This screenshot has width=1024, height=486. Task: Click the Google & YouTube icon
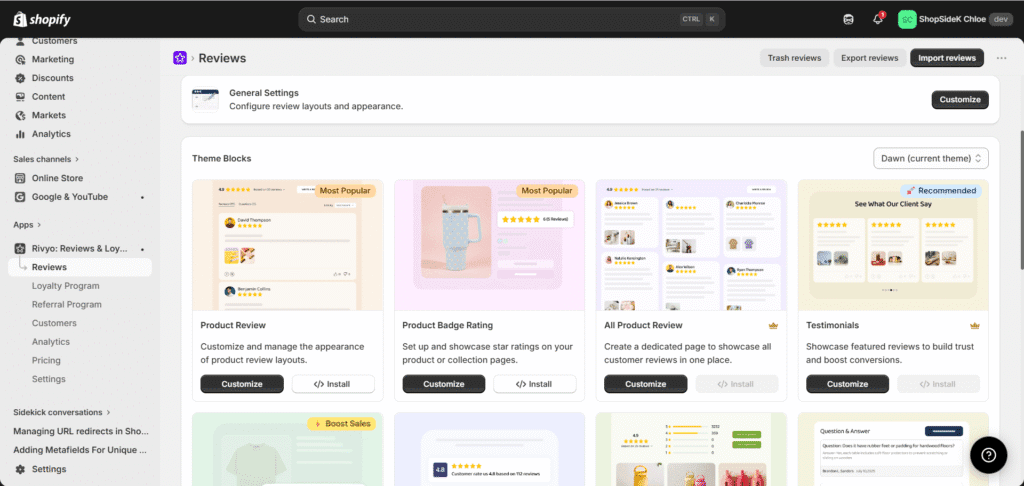20,197
